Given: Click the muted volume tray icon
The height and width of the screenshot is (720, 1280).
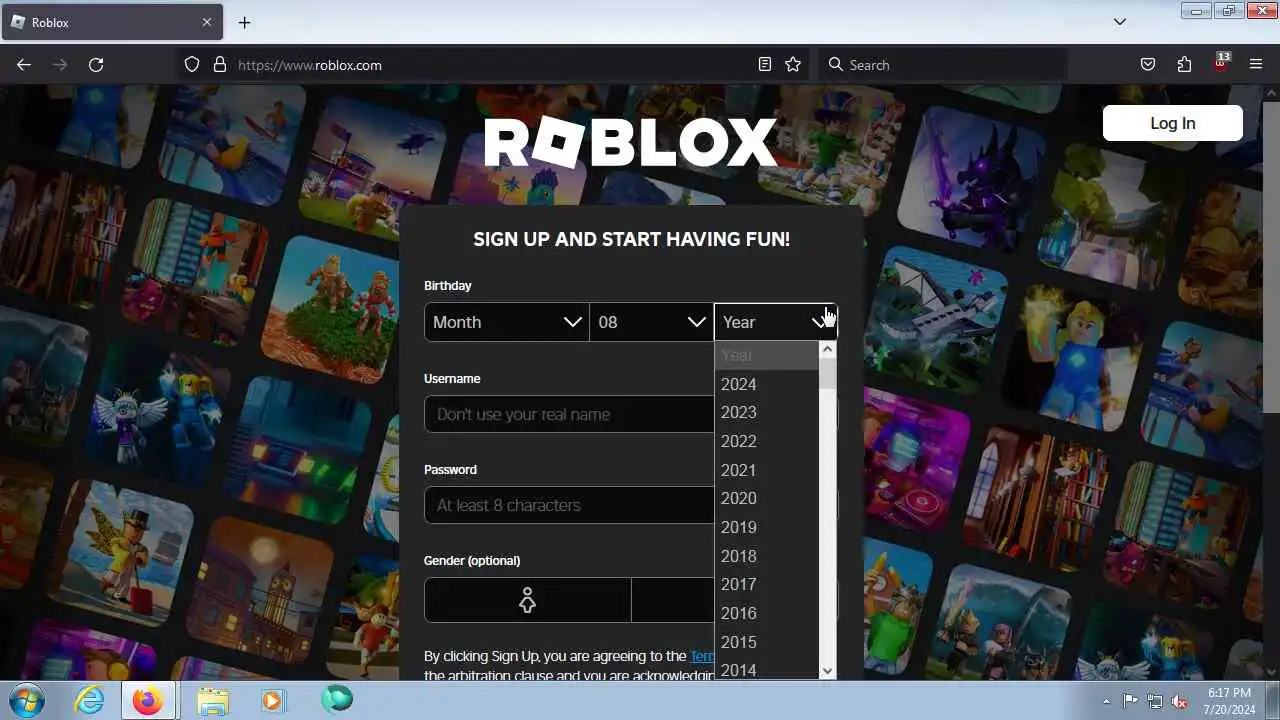Looking at the screenshot, I should click(x=1180, y=701).
